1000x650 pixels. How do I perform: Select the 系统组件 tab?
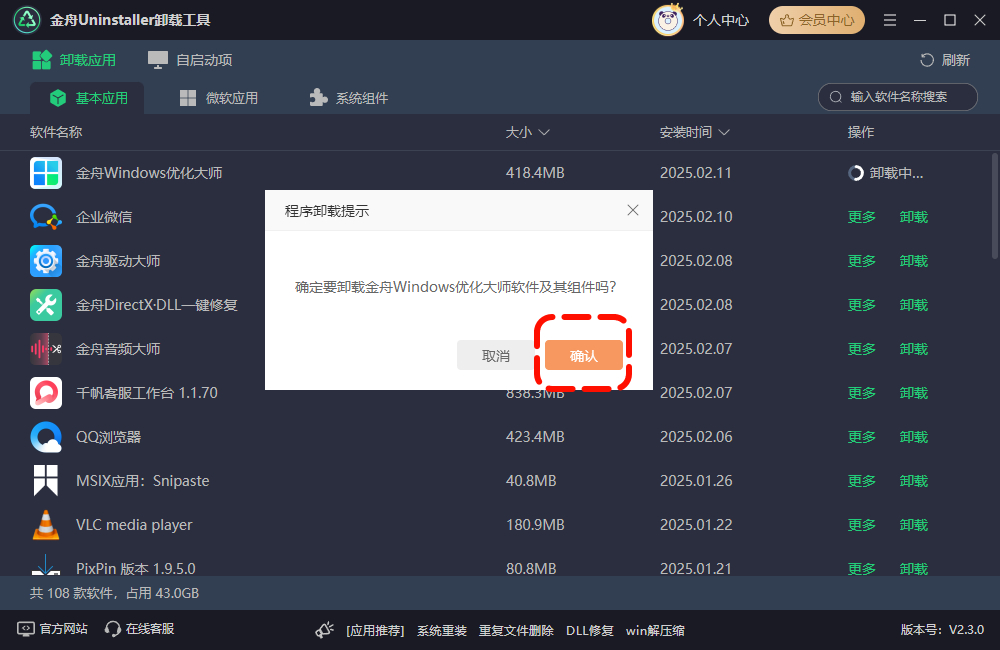coord(349,98)
